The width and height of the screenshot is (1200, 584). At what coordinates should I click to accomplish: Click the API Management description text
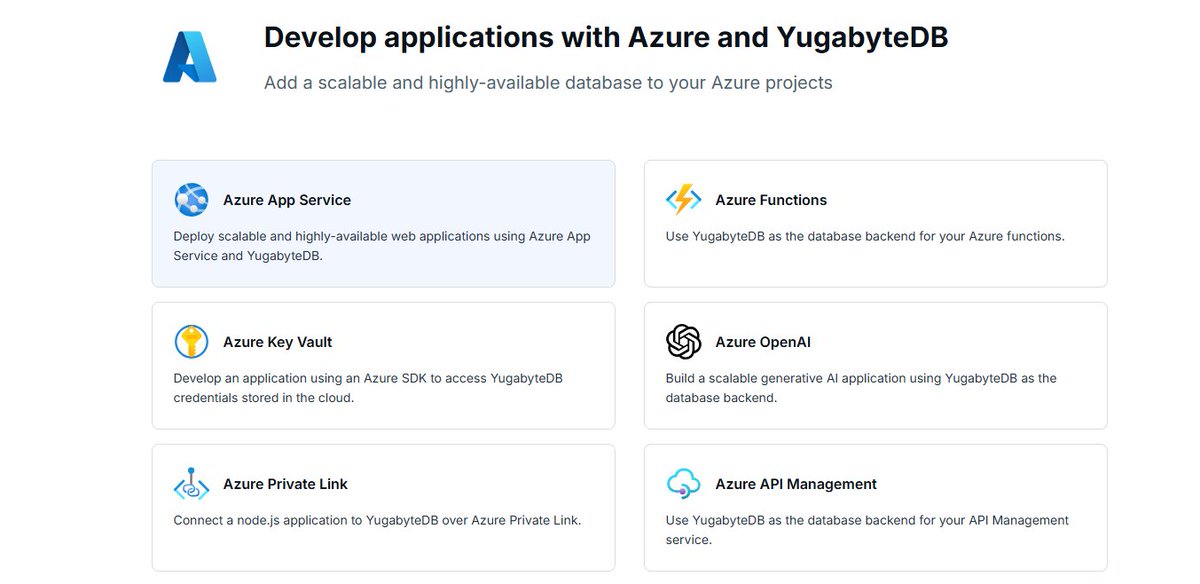pyautogui.click(x=867, y=528)
